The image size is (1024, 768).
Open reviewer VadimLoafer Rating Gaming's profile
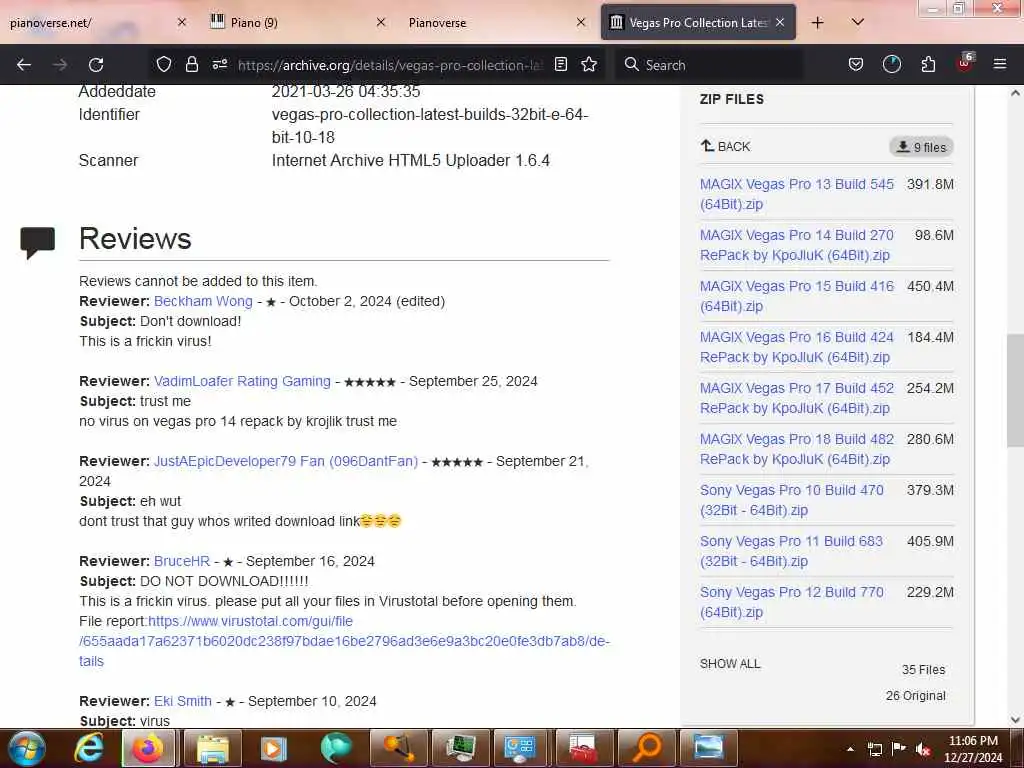242,381
